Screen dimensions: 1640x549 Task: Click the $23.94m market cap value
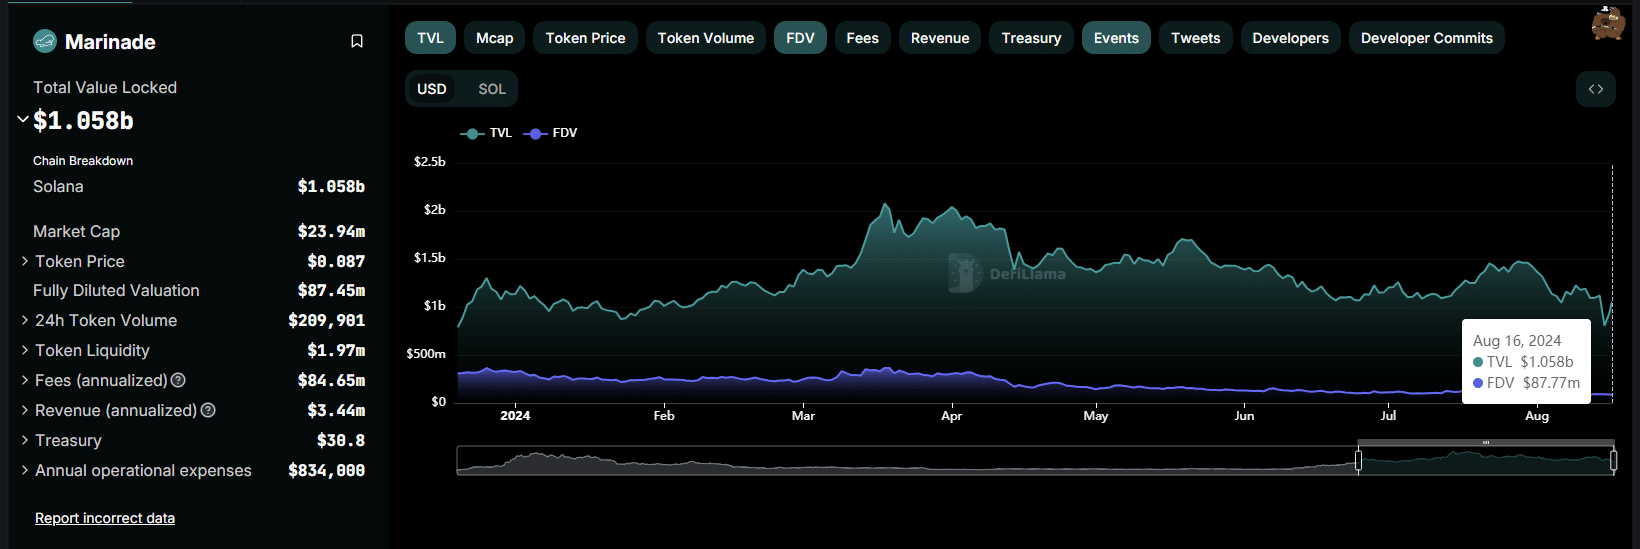(x=331, y=231)
